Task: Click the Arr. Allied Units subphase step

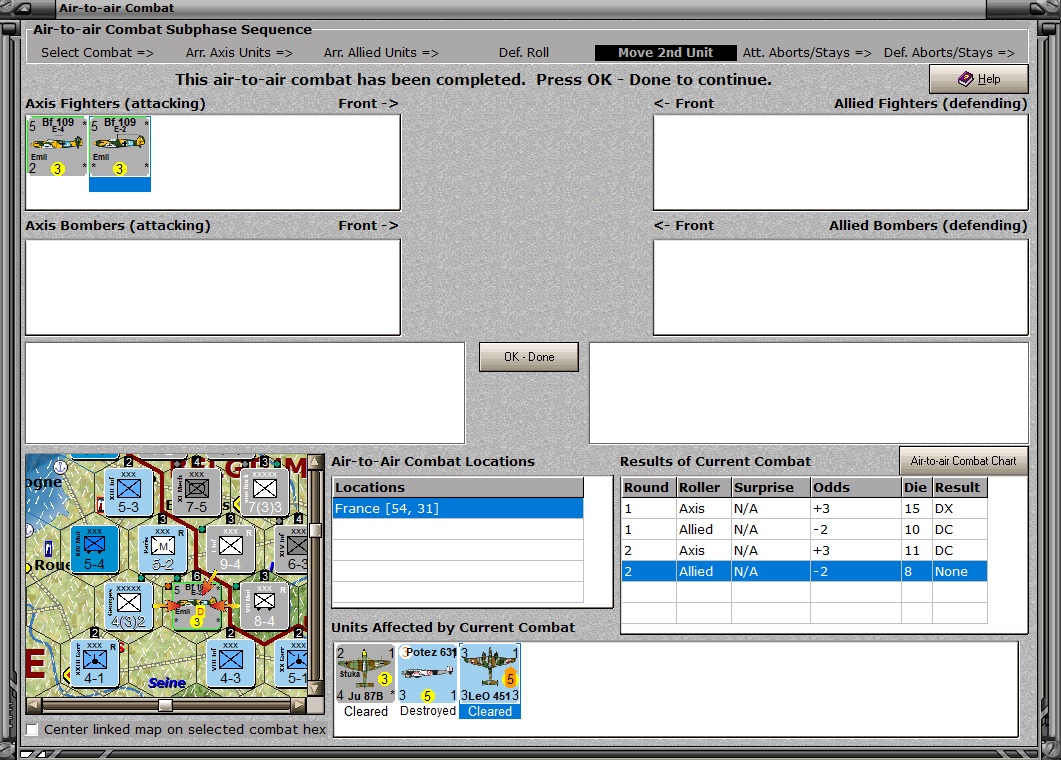Action: pos(381,52)
